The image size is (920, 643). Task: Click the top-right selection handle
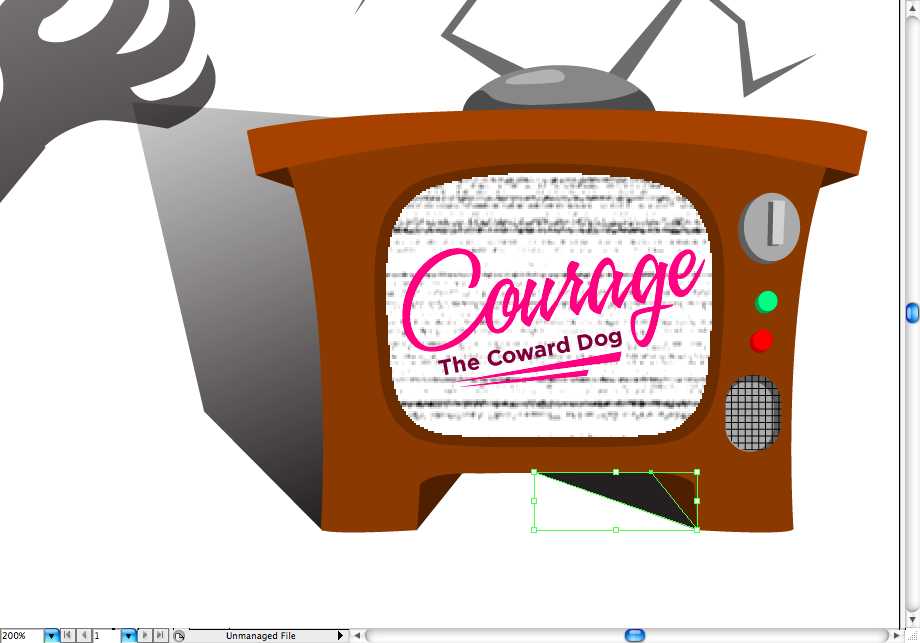tap(697, 472)
